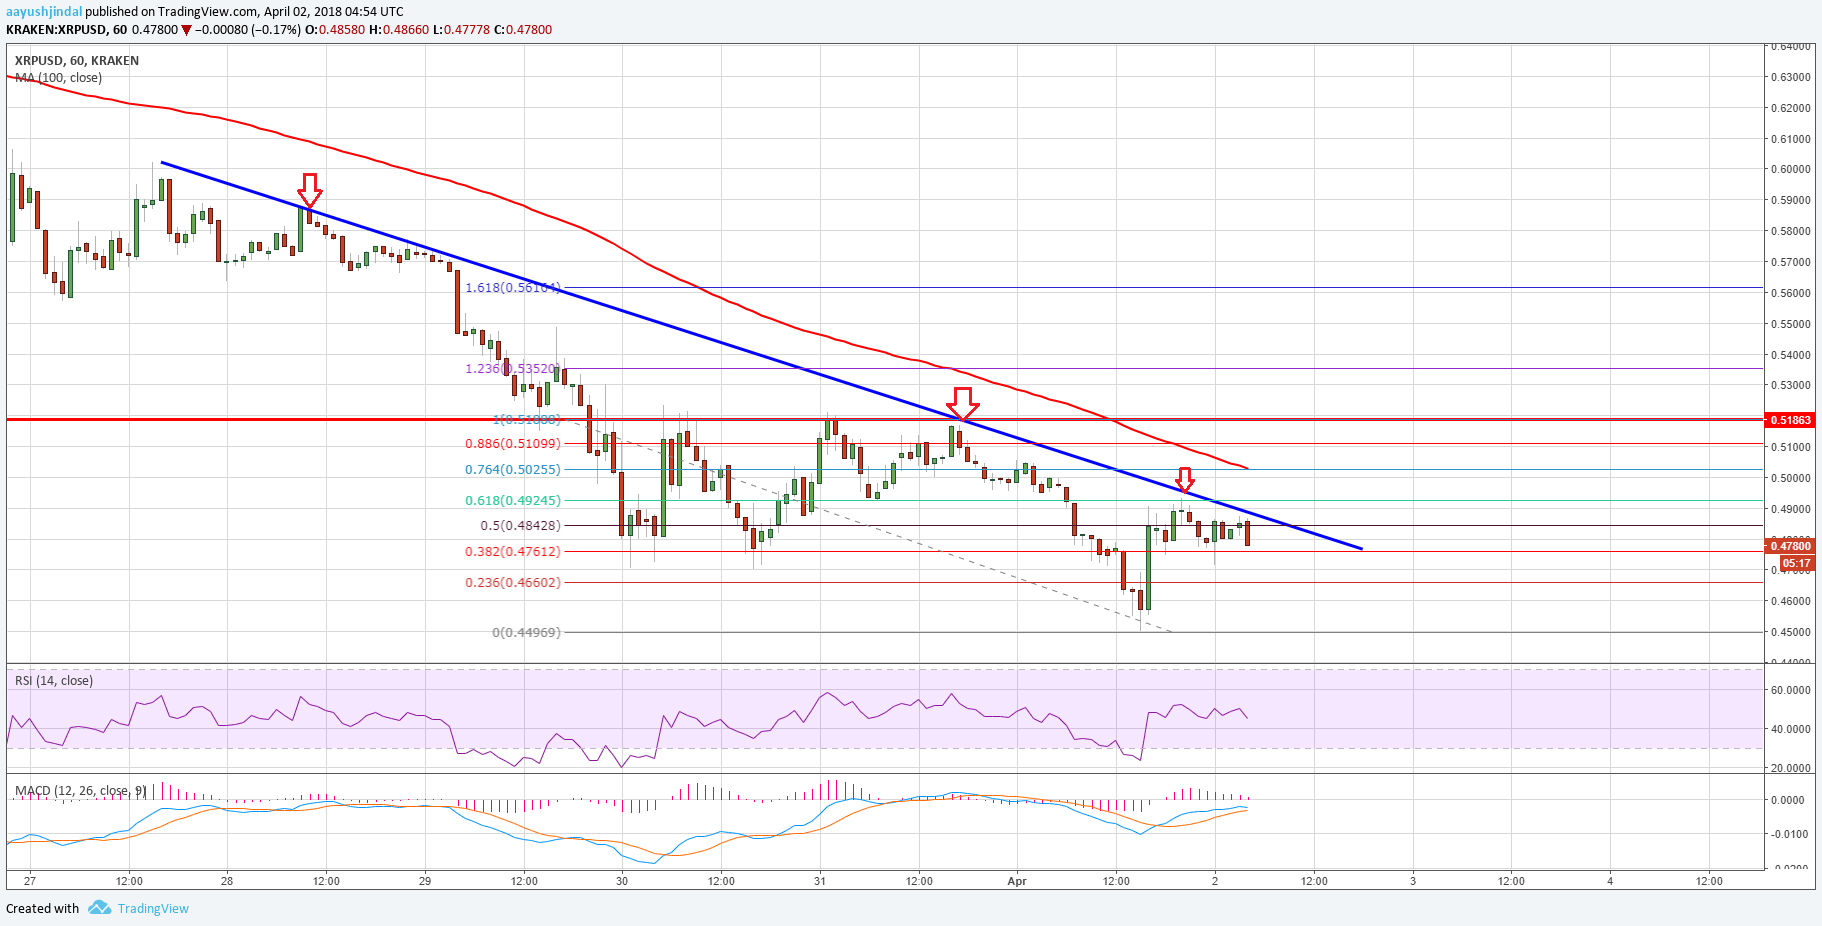
Task: Select the 'XRPUSD, 60, KRAKEN' chart title
Action: click(x=77, y=61)
